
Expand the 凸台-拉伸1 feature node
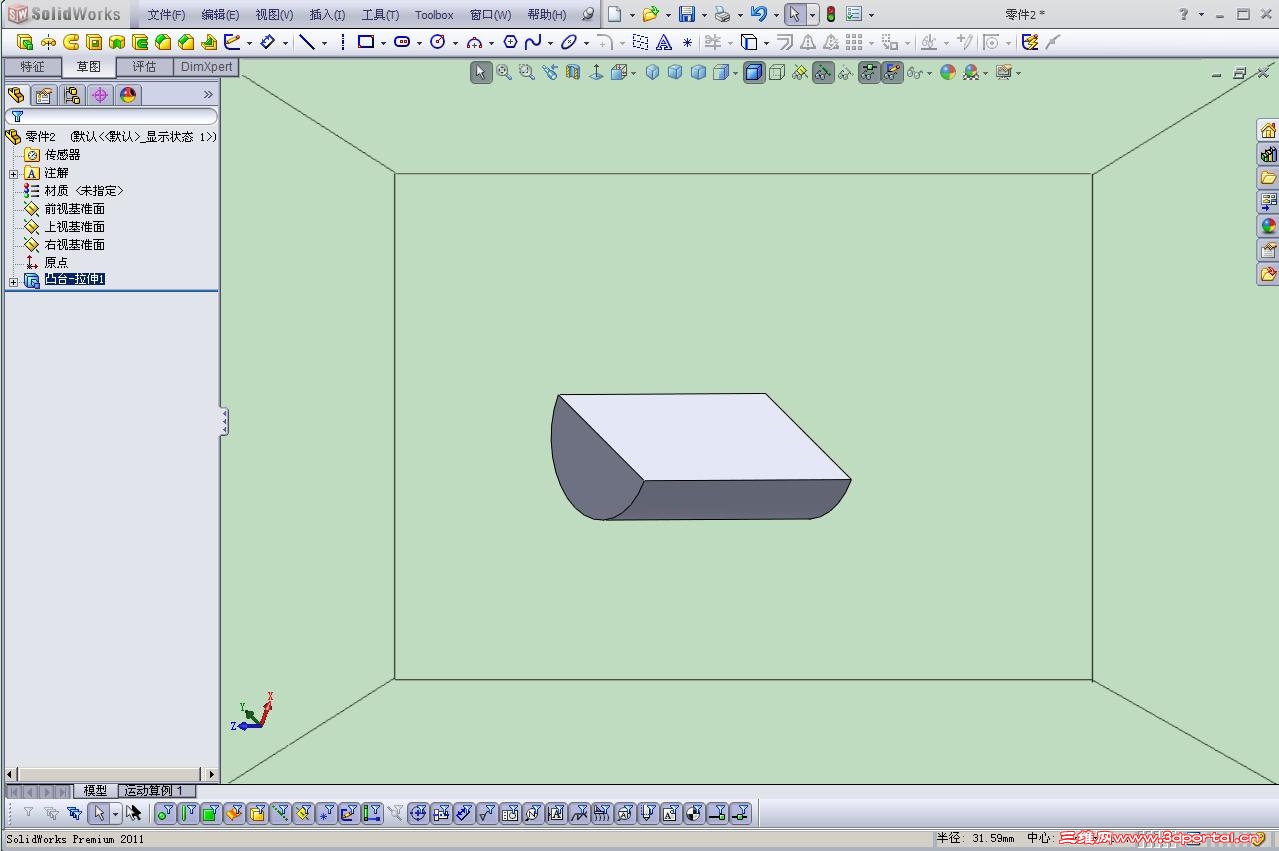tap(13, 281)
